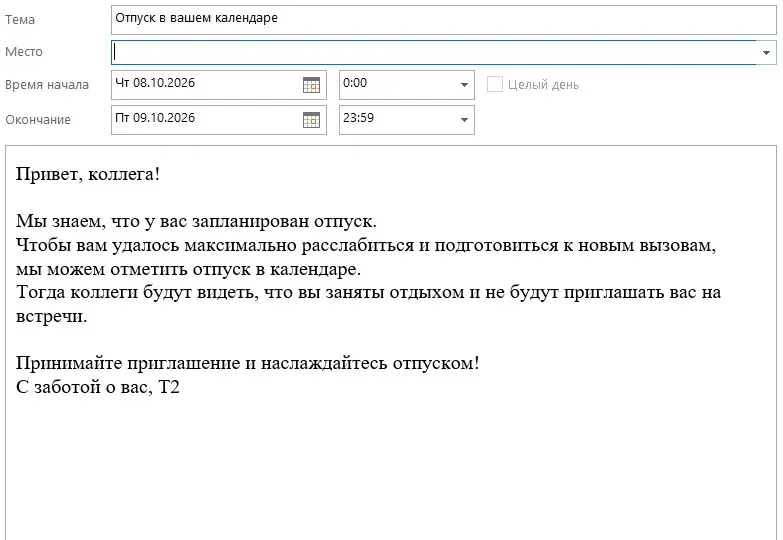Click the line "Привет, коллега!"
This screenshot has height=540, width=783.
tap(88, 174)
